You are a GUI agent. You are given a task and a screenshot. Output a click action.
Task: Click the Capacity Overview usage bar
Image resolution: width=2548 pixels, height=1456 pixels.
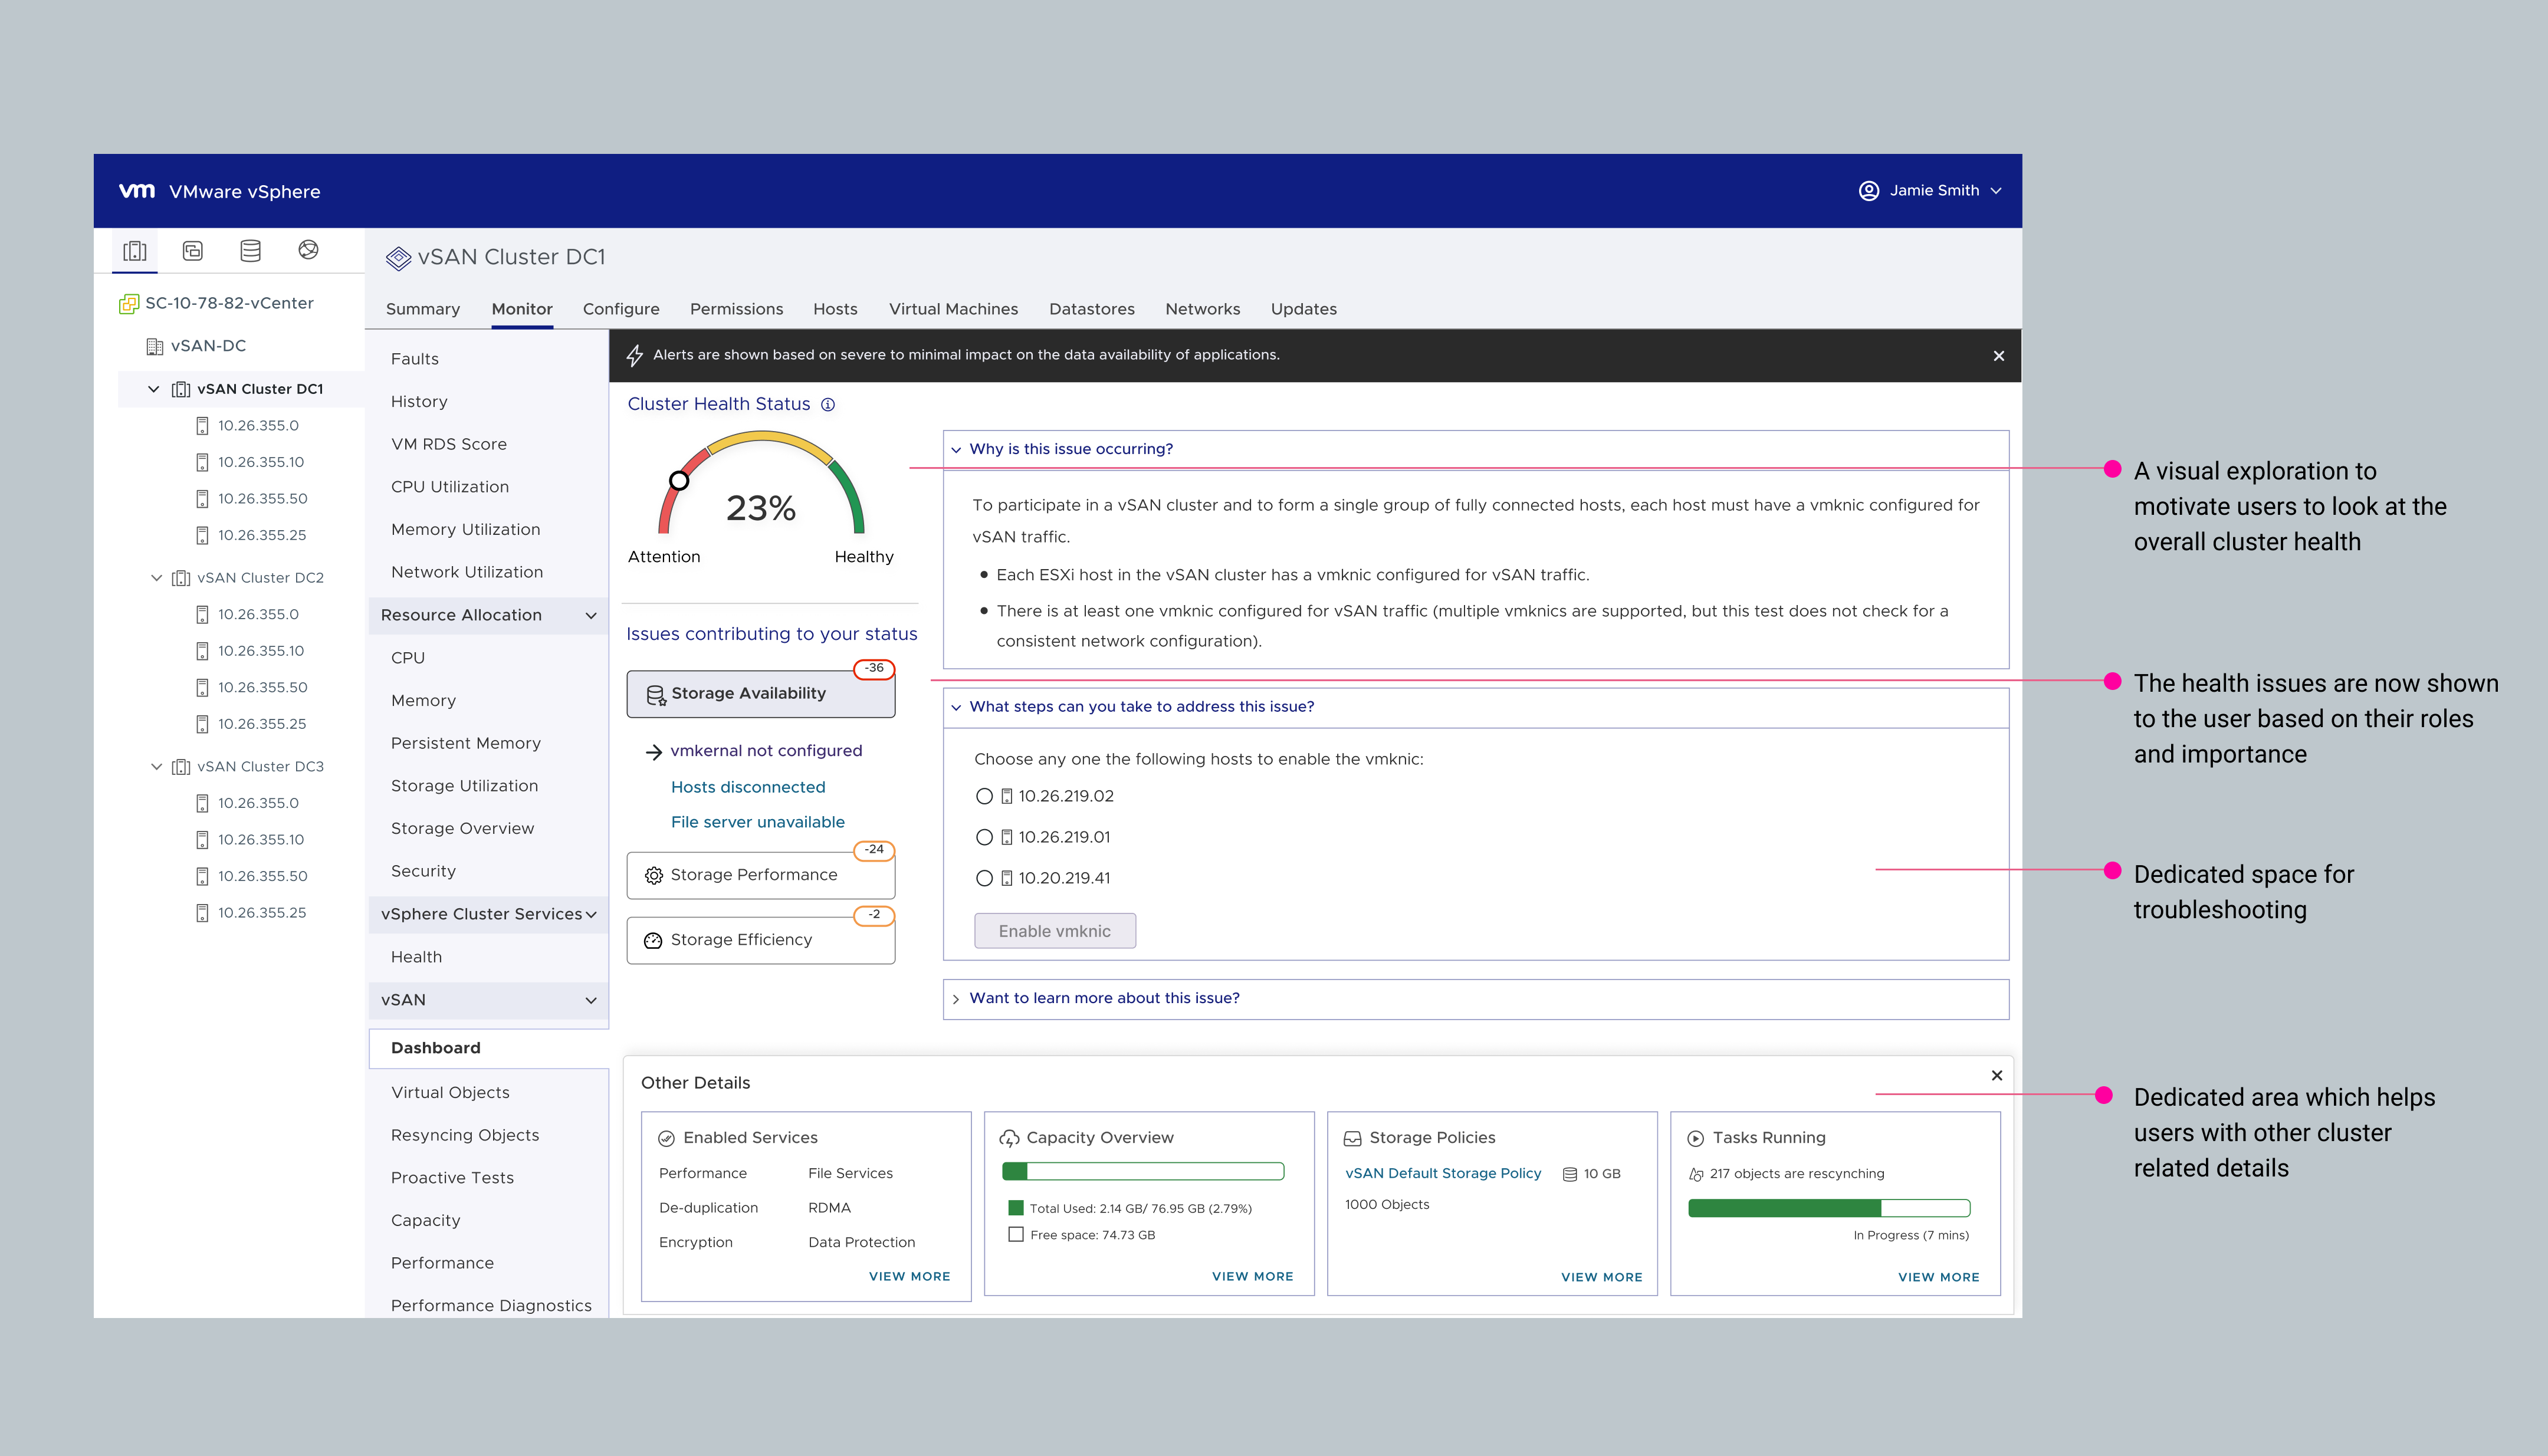coord(1143,1172)
